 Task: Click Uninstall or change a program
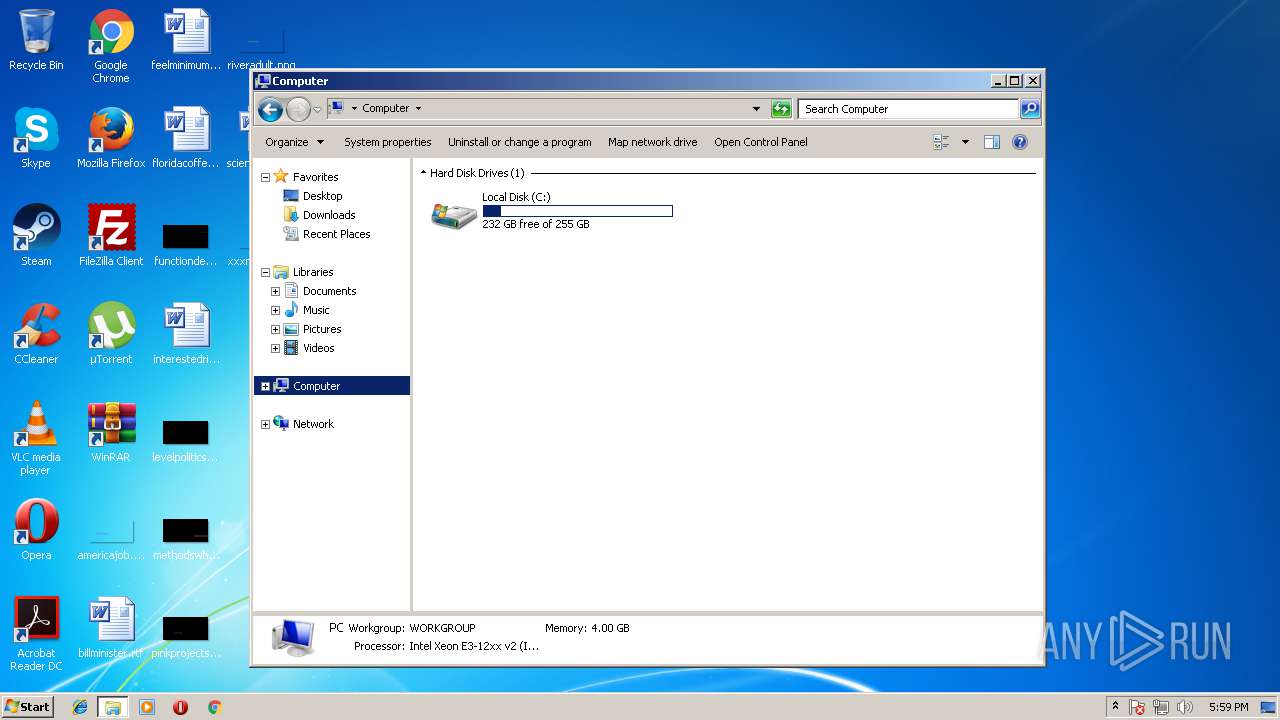pos(520,142)
